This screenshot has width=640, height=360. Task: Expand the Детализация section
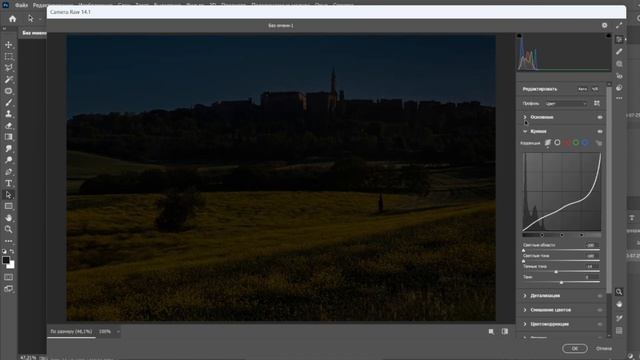525,296
